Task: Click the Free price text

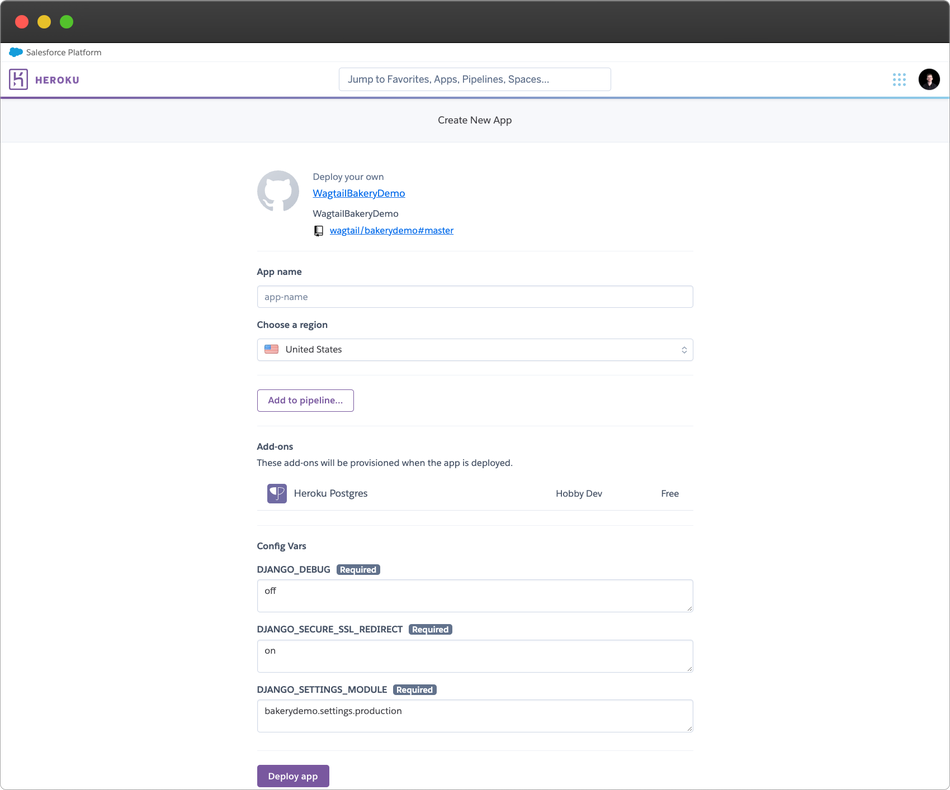Action: 670,494
